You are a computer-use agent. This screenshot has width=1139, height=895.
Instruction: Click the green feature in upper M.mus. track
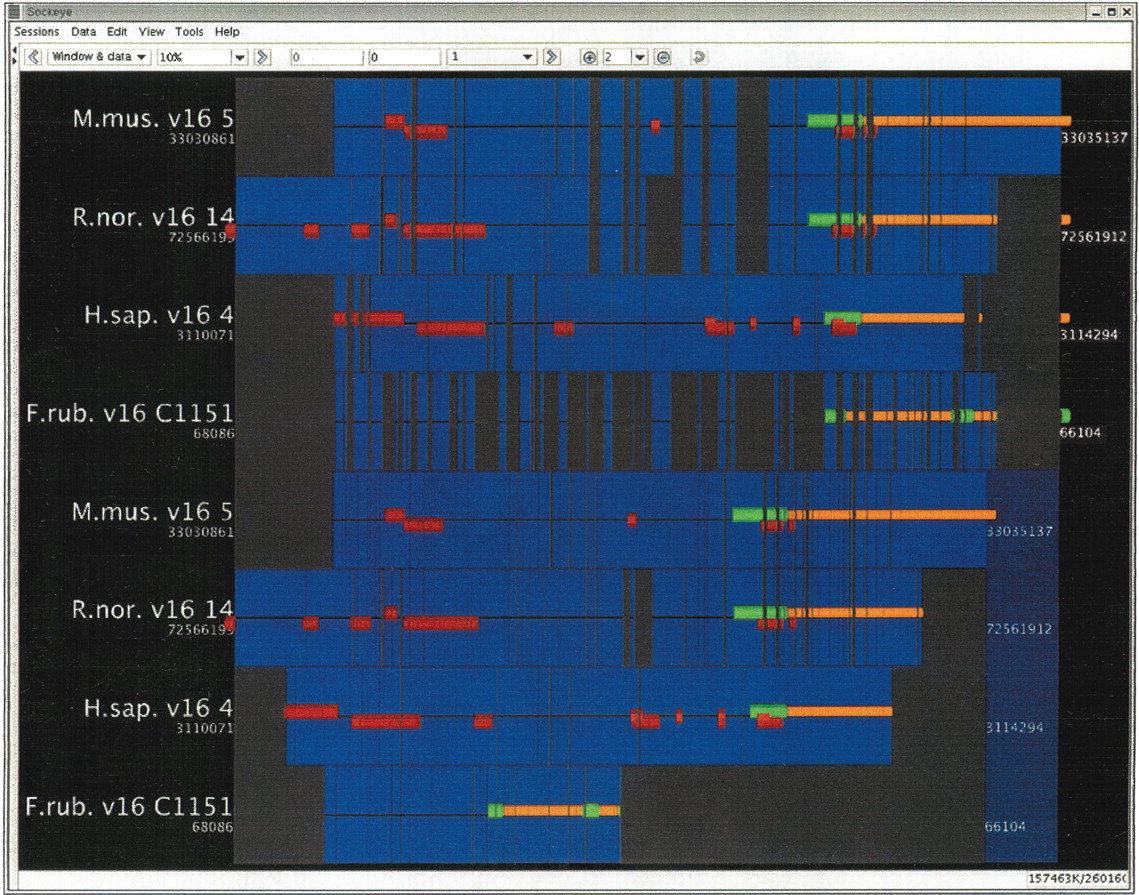[835, 120]
